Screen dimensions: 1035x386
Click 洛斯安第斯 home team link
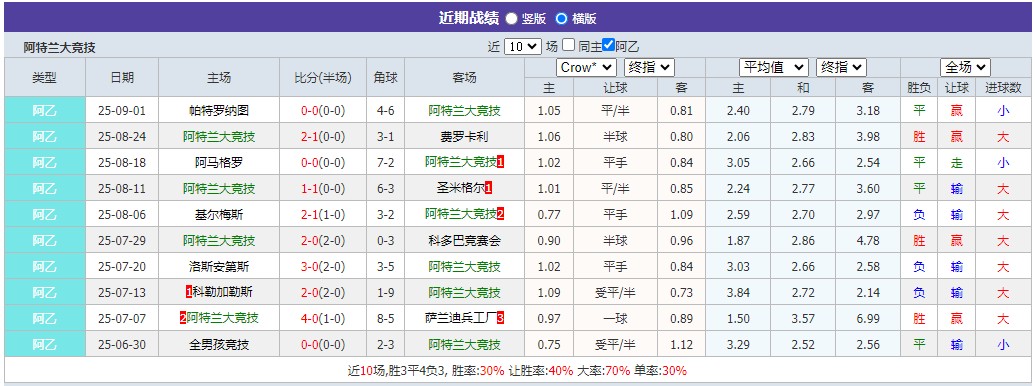(x=219, y=267)
